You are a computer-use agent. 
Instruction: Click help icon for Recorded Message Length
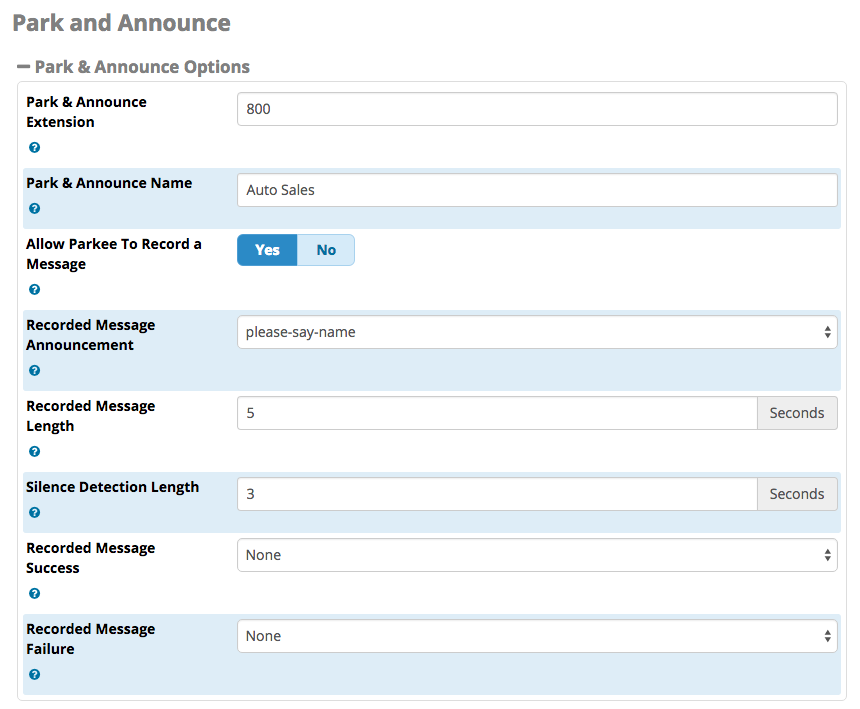click(35, 452)
